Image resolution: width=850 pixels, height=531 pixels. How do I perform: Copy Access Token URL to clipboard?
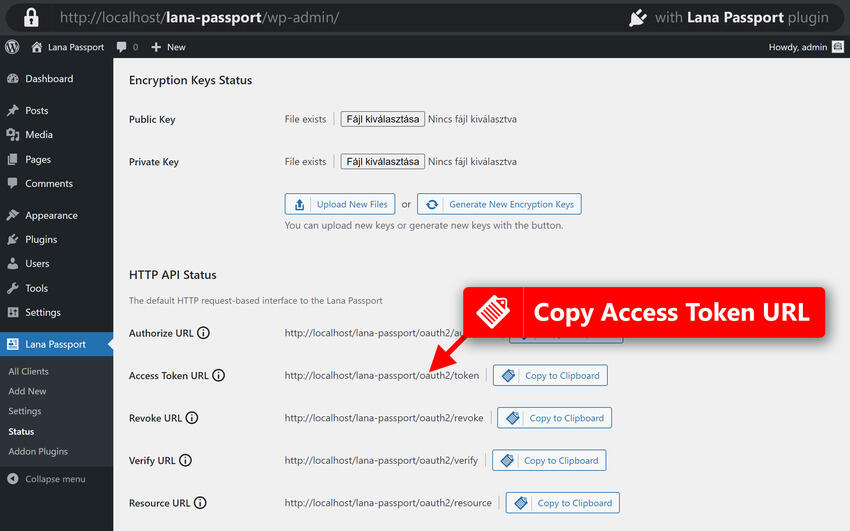coord(550,375)
